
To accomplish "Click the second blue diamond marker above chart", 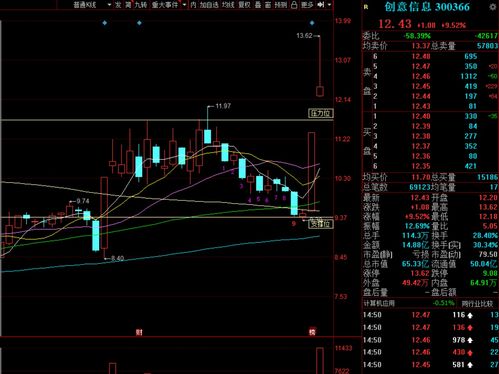I will [x=139, y=23].
